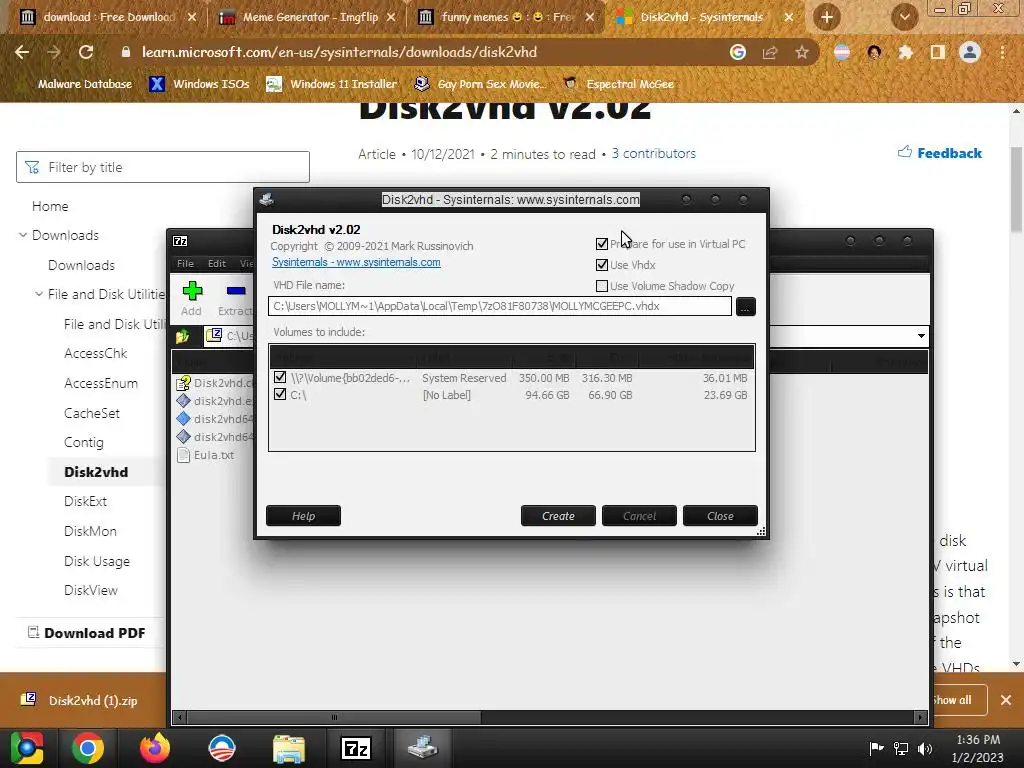Close the downloads bar
Viewport: 1024px width, 768px height.
tap(1006, 700)
